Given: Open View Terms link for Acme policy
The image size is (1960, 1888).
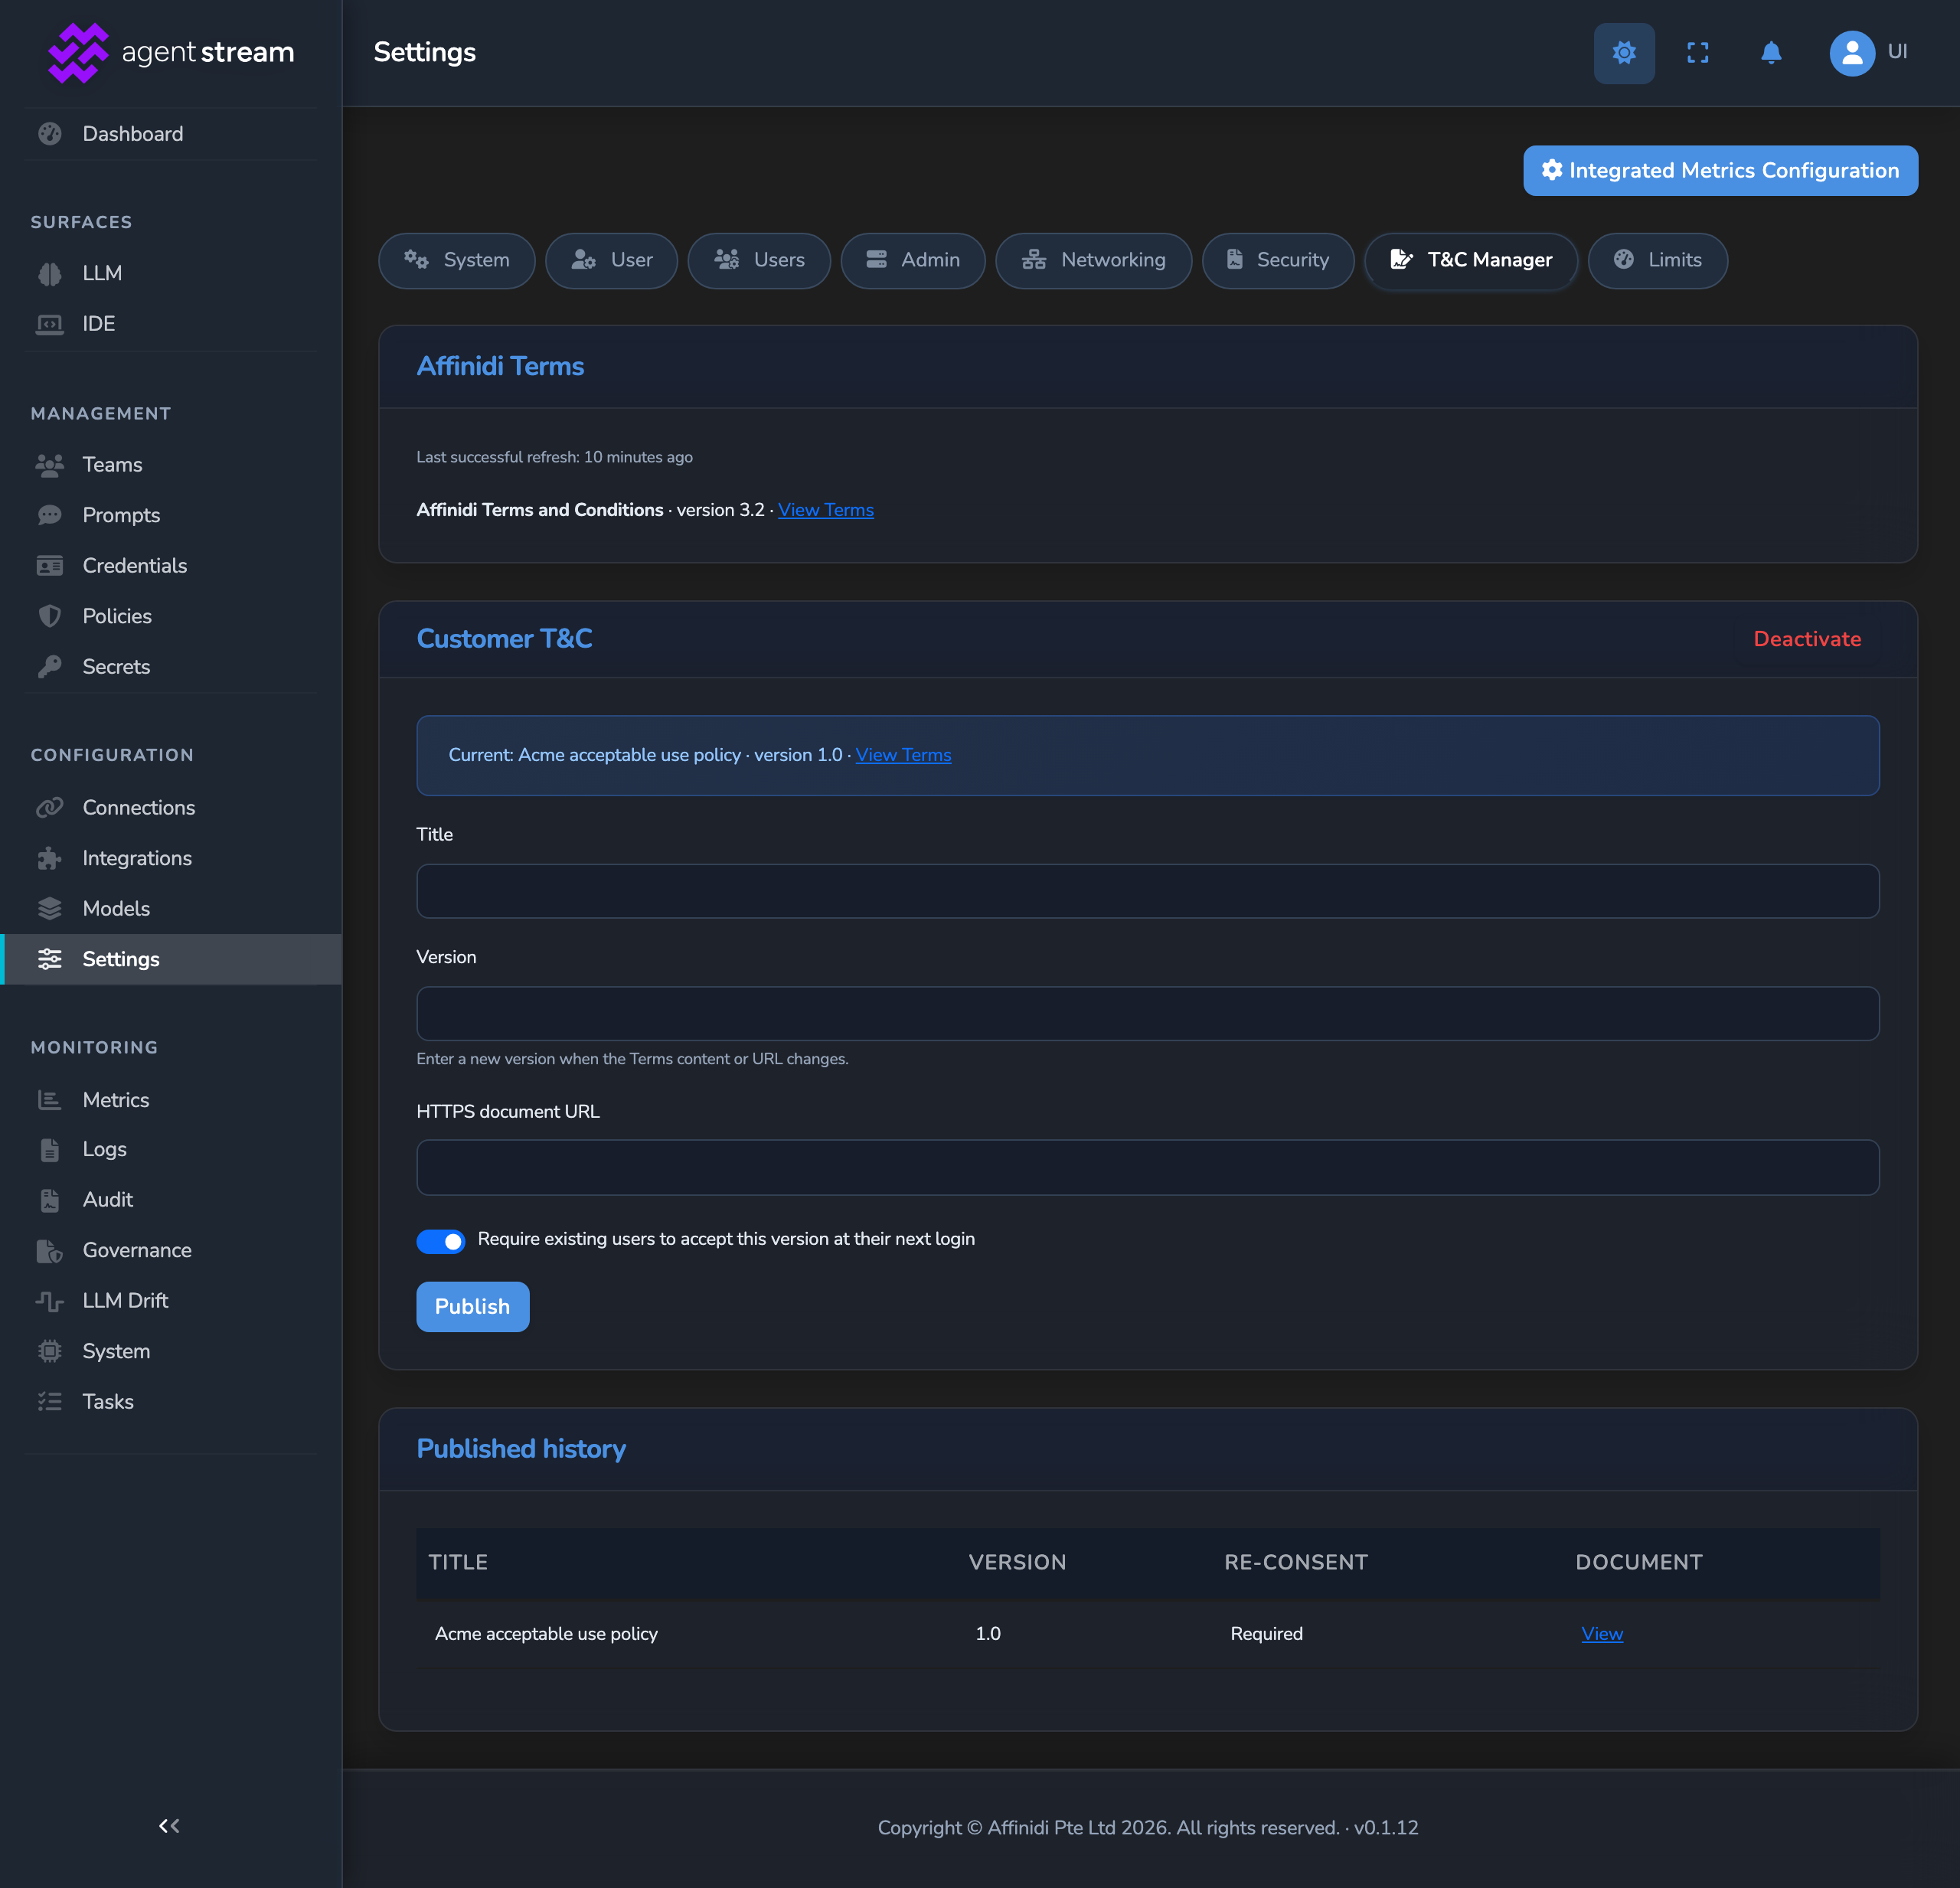Looking at the screenshot, I should click(x=903, y=755).
